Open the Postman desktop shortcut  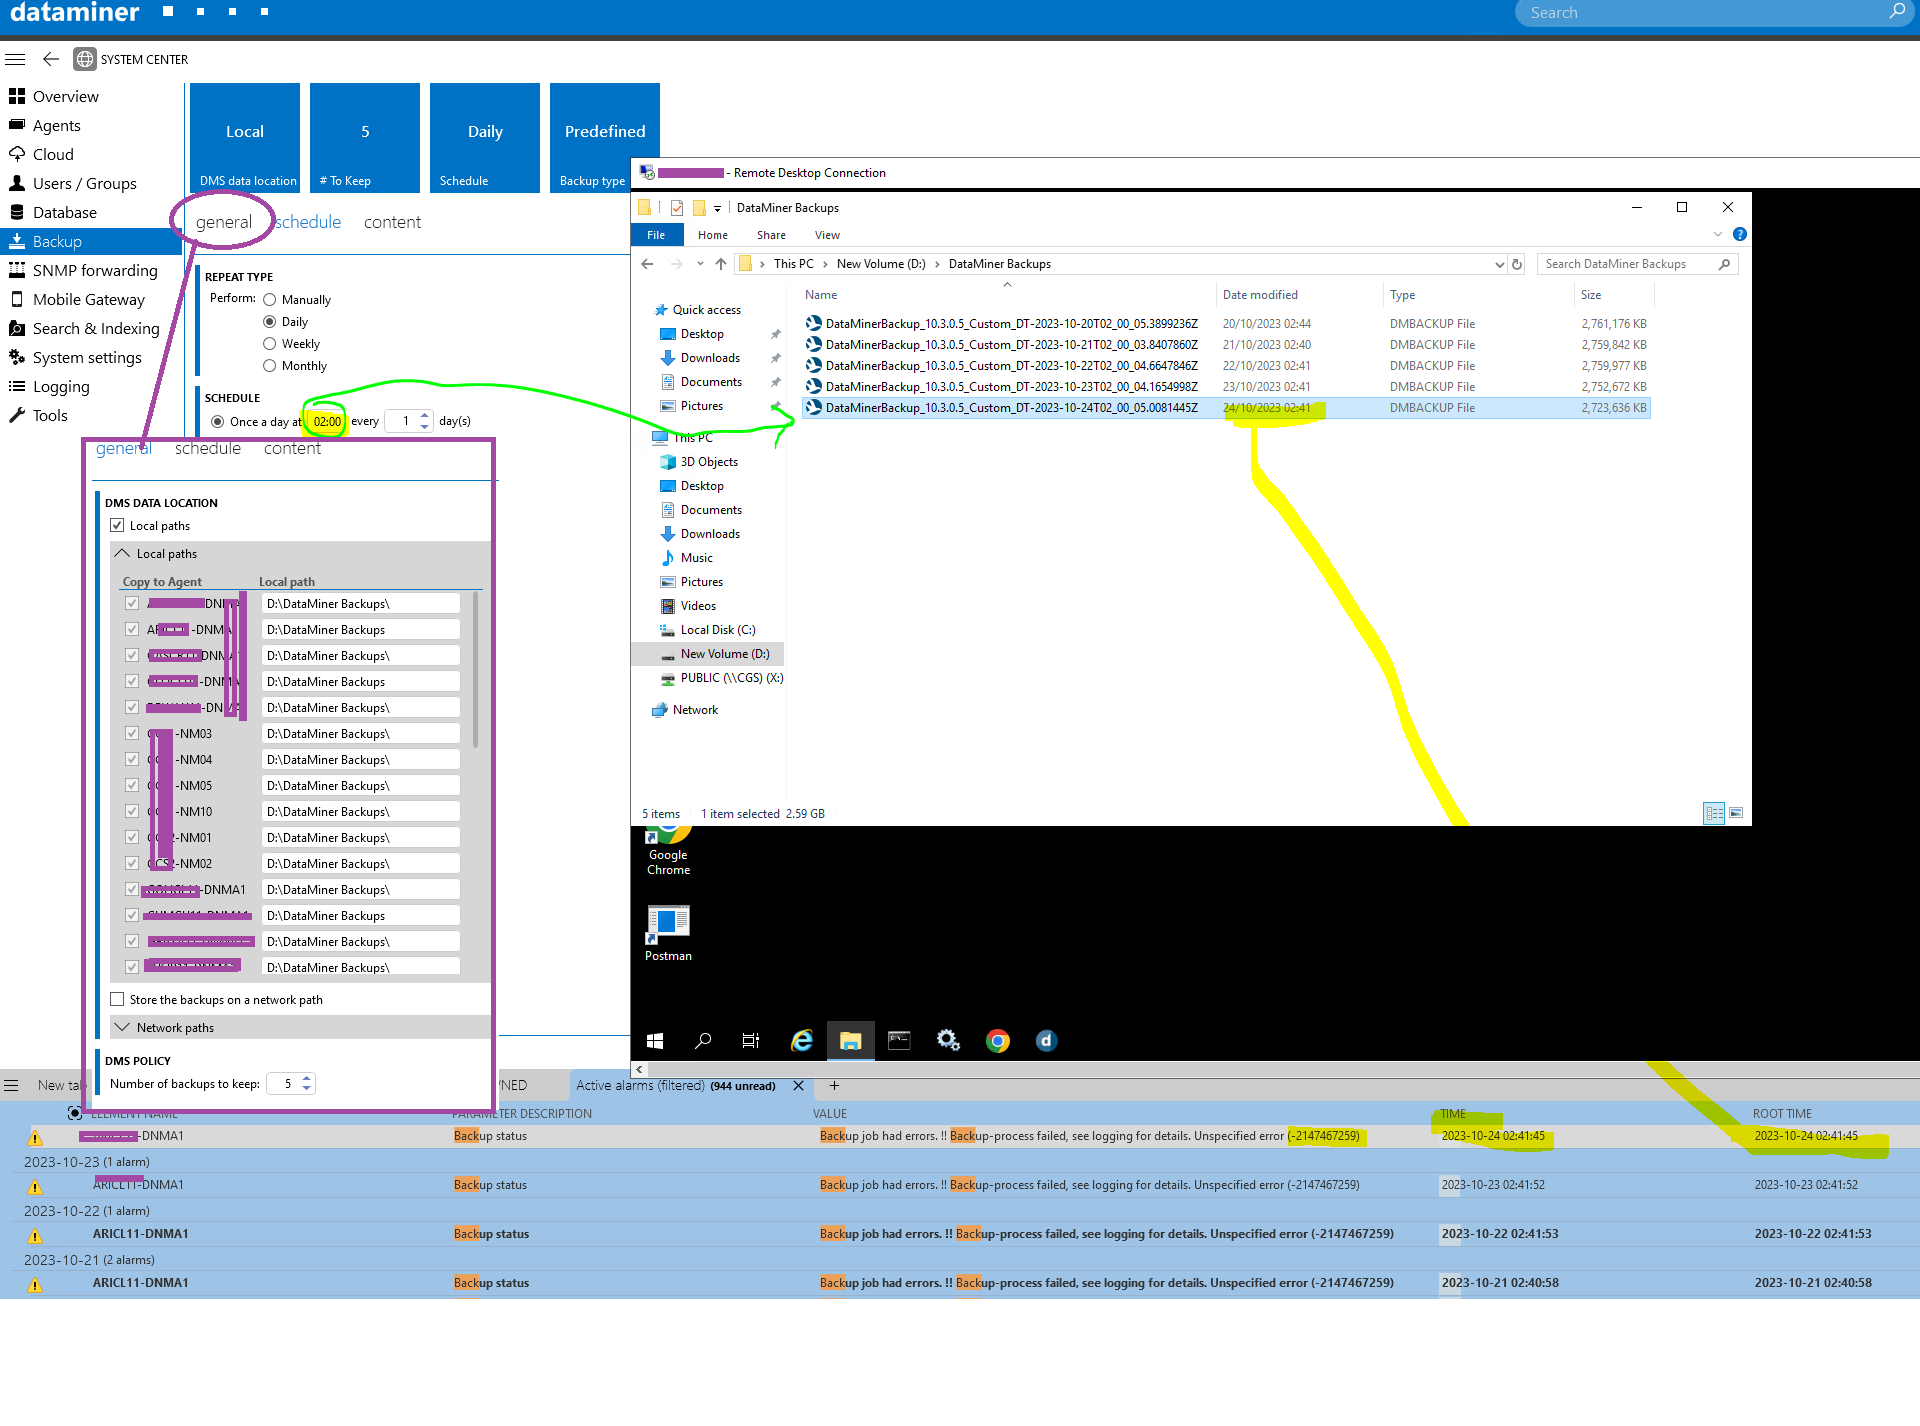[668, 933]
